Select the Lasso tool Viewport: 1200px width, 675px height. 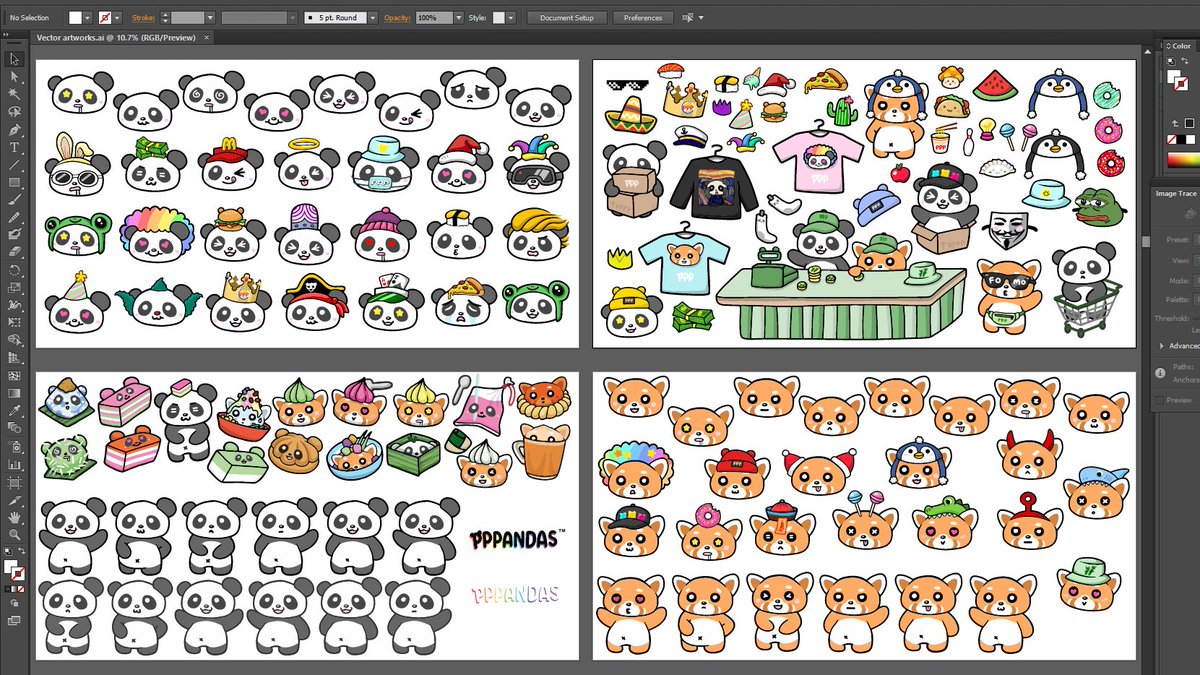tap(14, 111)
